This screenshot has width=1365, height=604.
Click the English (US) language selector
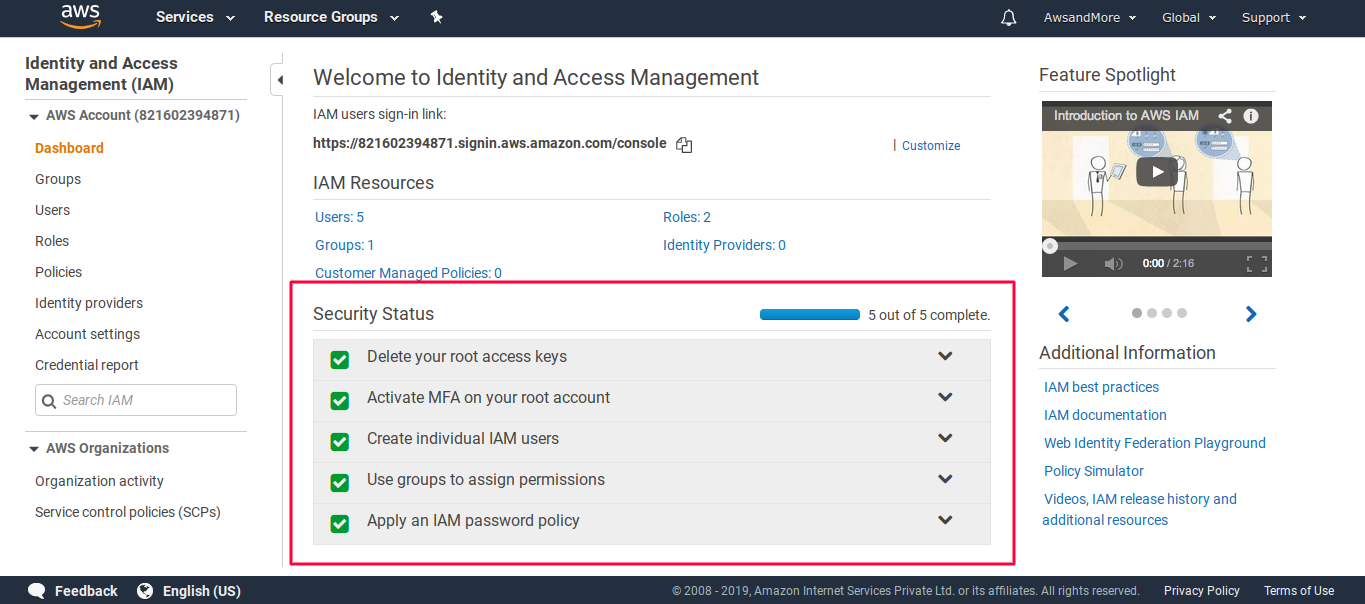coord(202,591)
